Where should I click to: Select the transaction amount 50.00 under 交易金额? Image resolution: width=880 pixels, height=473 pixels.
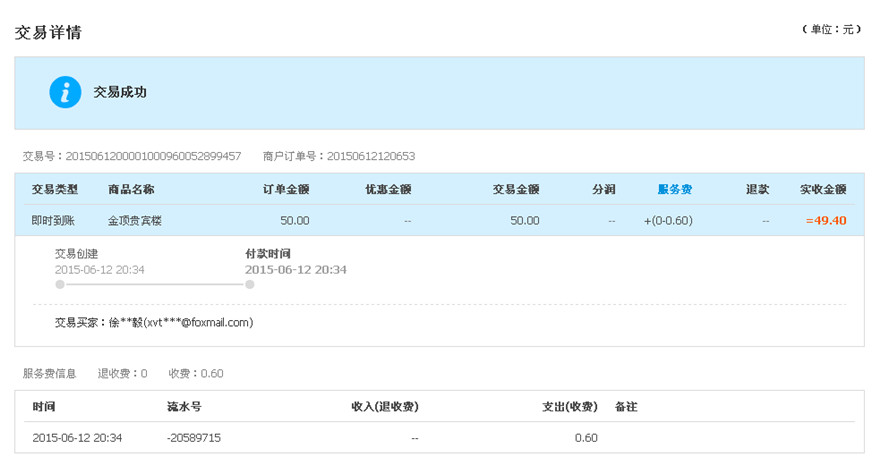pyautogui.click(x=525, y=221)
